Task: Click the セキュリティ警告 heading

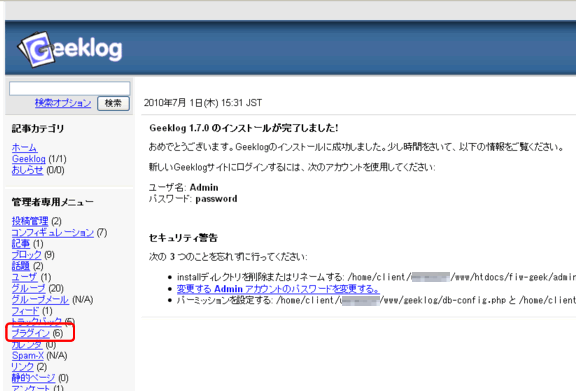Action: [183, 238]
